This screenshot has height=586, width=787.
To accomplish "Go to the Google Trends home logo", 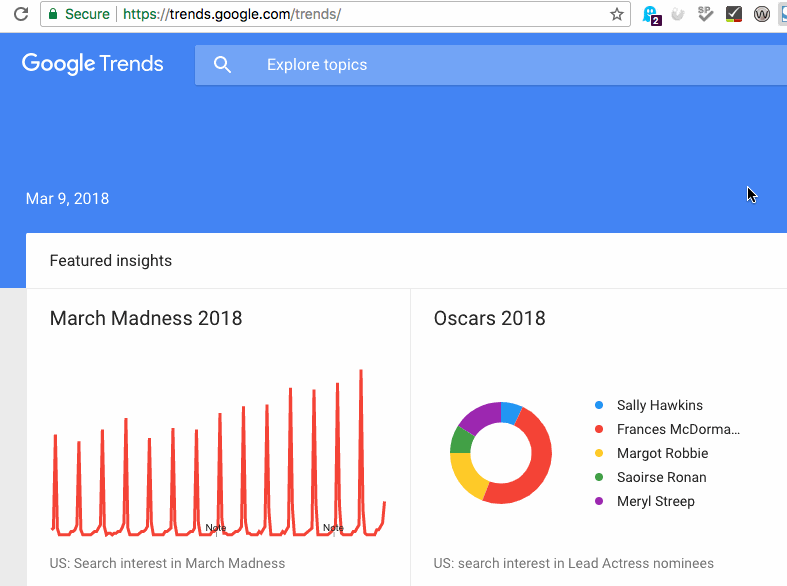I will [93, 64].
